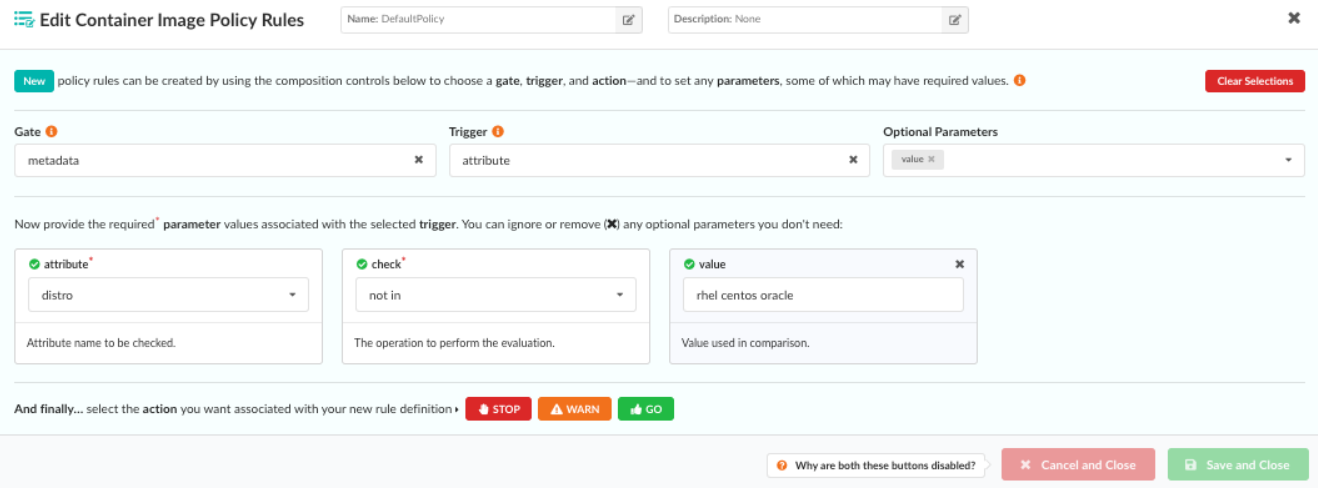Click the edit icon beside policy Name
1318x488 pixels.
coord(628,20)
